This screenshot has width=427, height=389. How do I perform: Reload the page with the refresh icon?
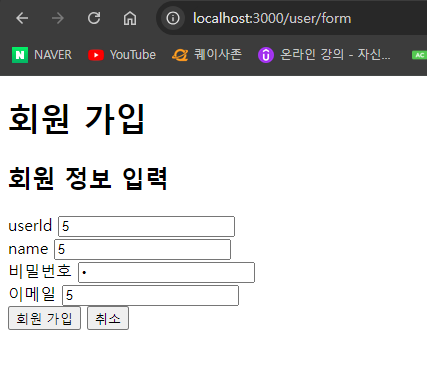[94, 18]
